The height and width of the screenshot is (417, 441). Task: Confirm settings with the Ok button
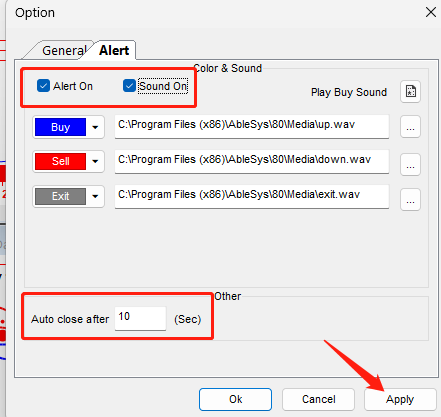[235, 399]
